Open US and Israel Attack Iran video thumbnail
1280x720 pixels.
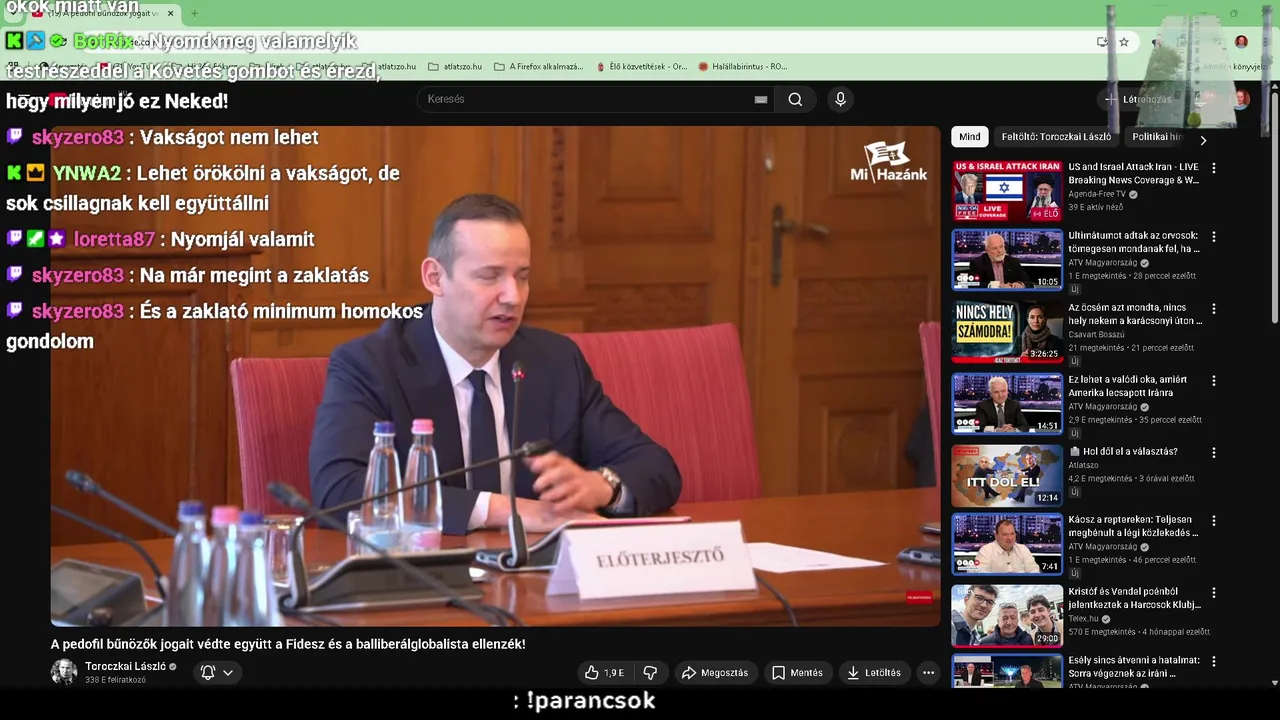(1007, 191)
